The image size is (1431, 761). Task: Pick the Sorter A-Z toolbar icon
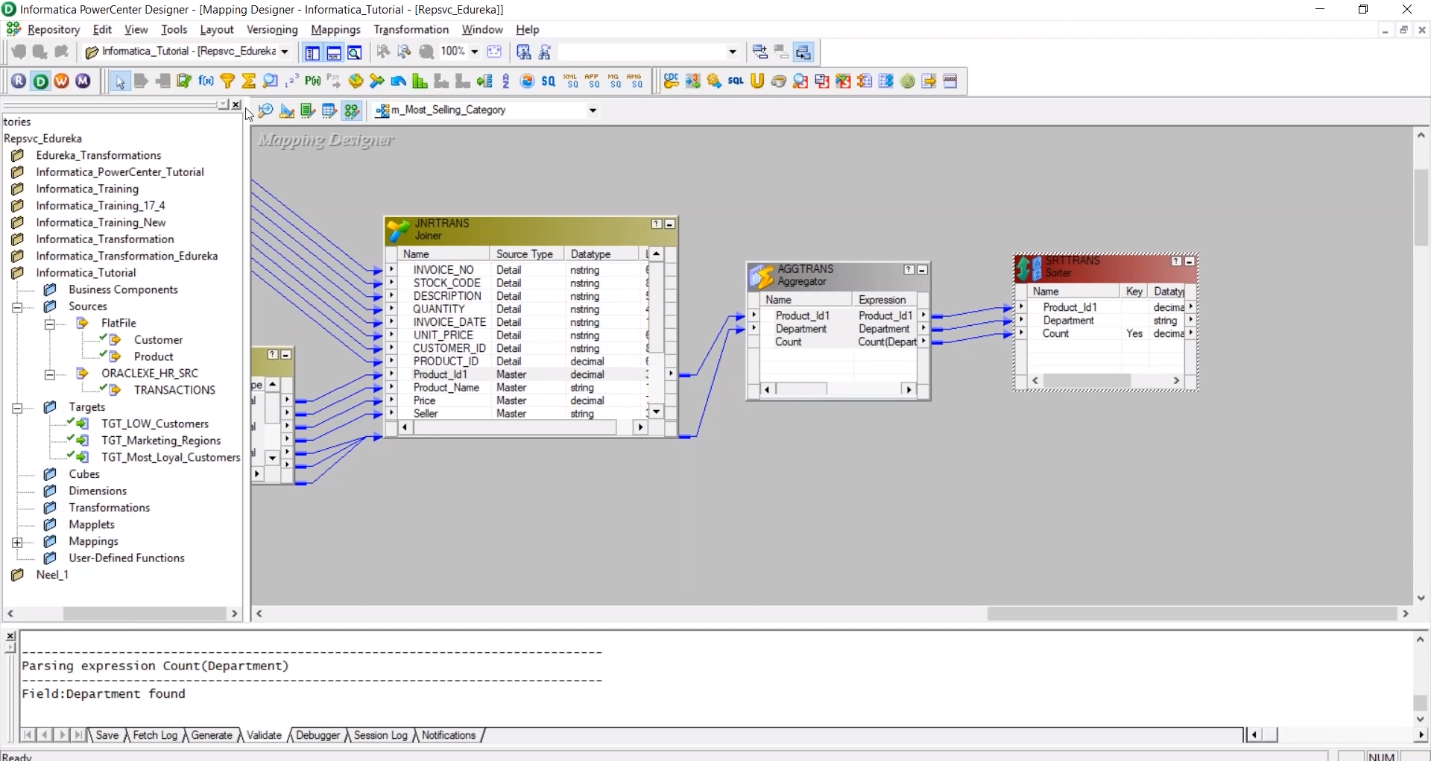pos(506,81)
